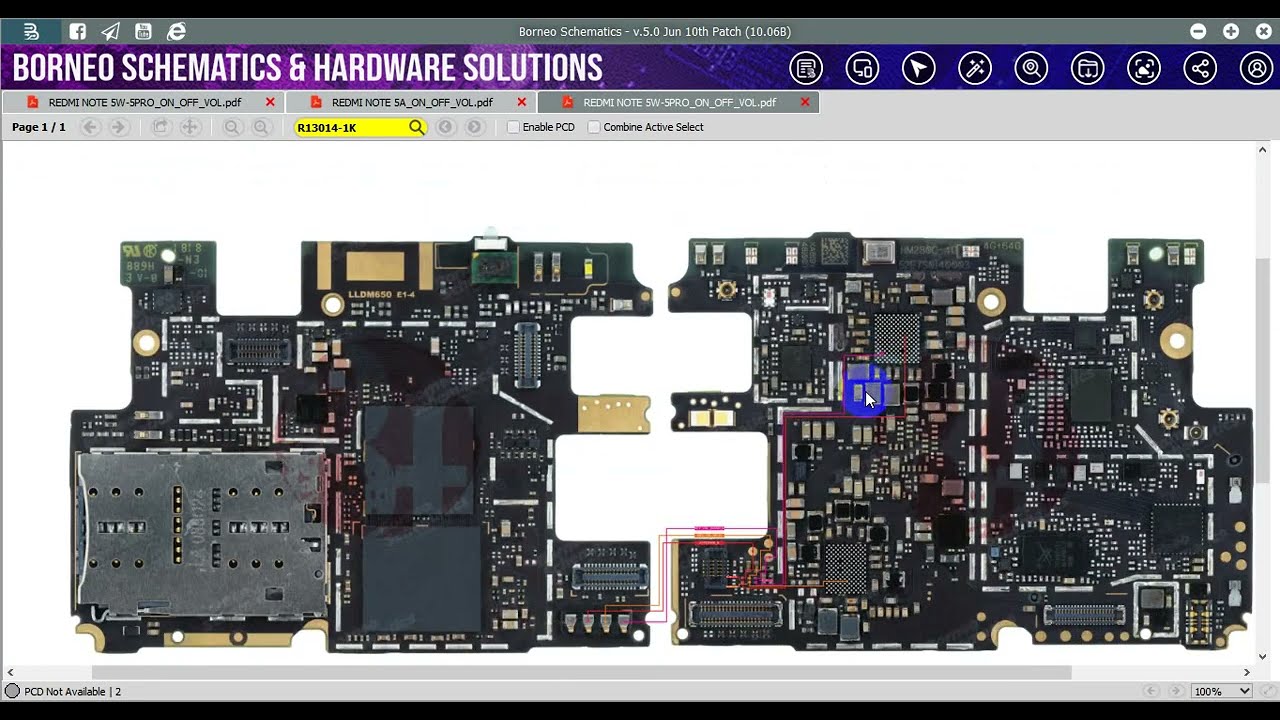Jump to next search result
Screen dimensions: 1280x720
(475, 127)
